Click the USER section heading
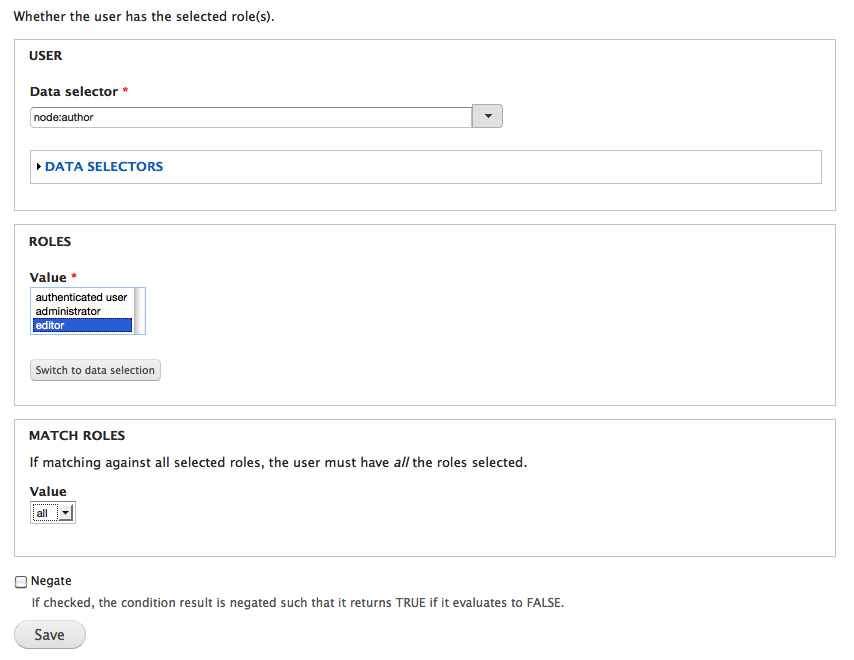 46,56
